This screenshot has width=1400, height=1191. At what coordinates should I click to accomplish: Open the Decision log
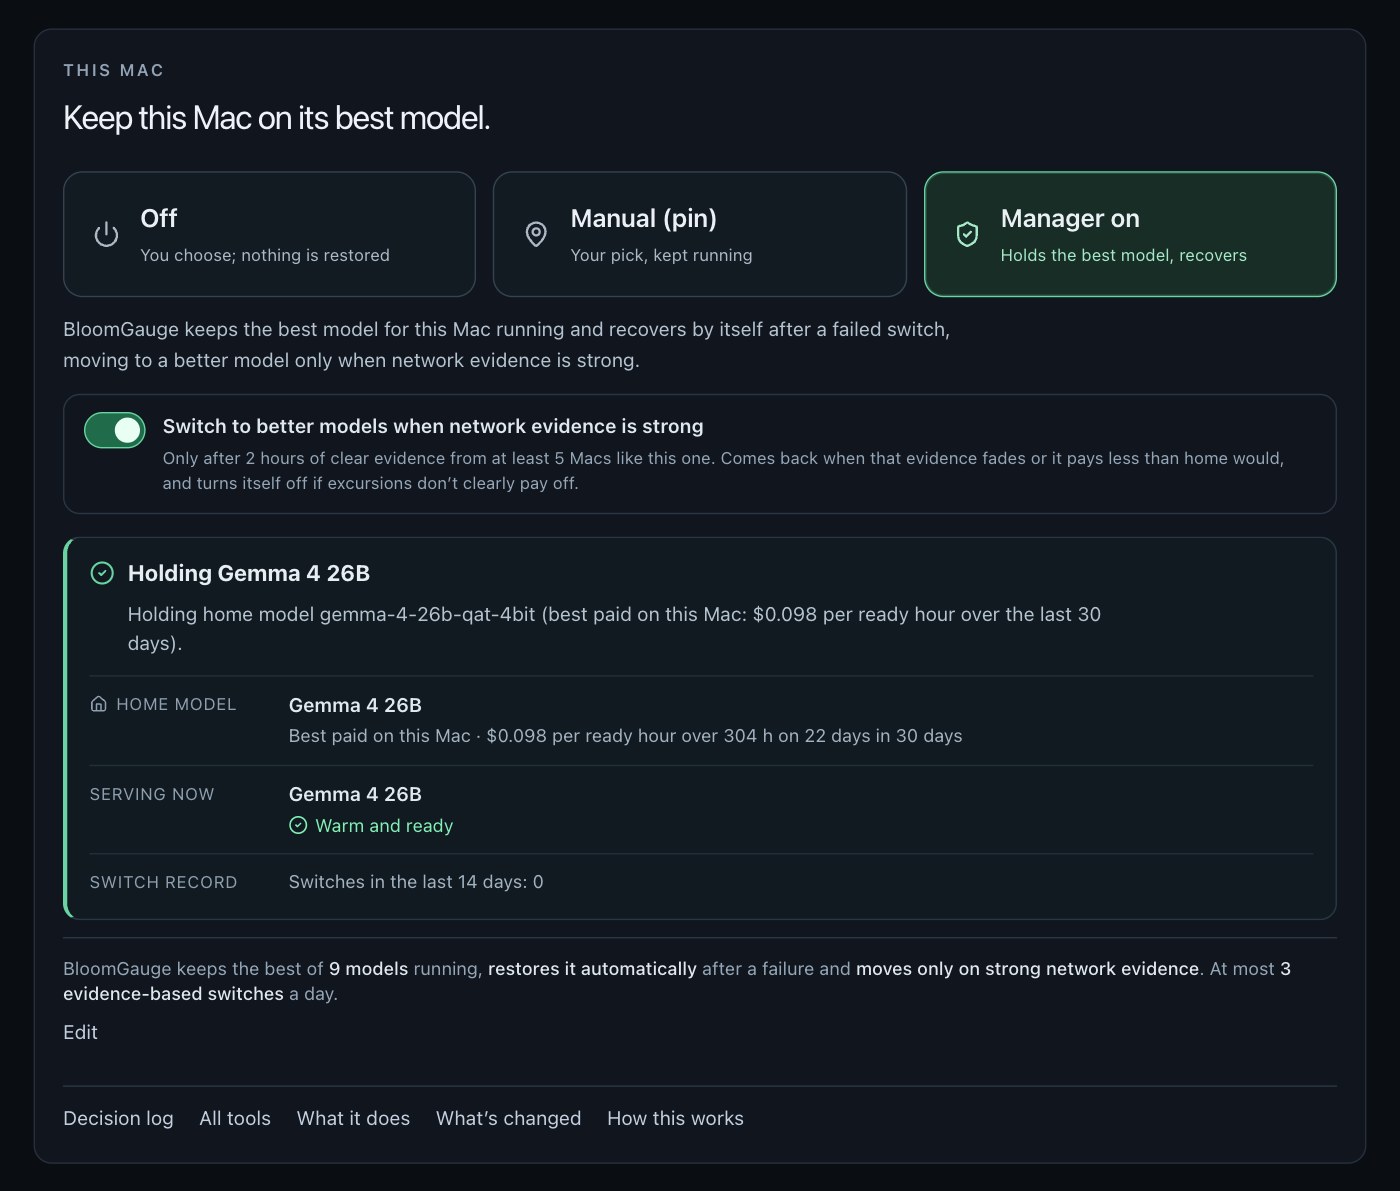[x=118, y=1118]
